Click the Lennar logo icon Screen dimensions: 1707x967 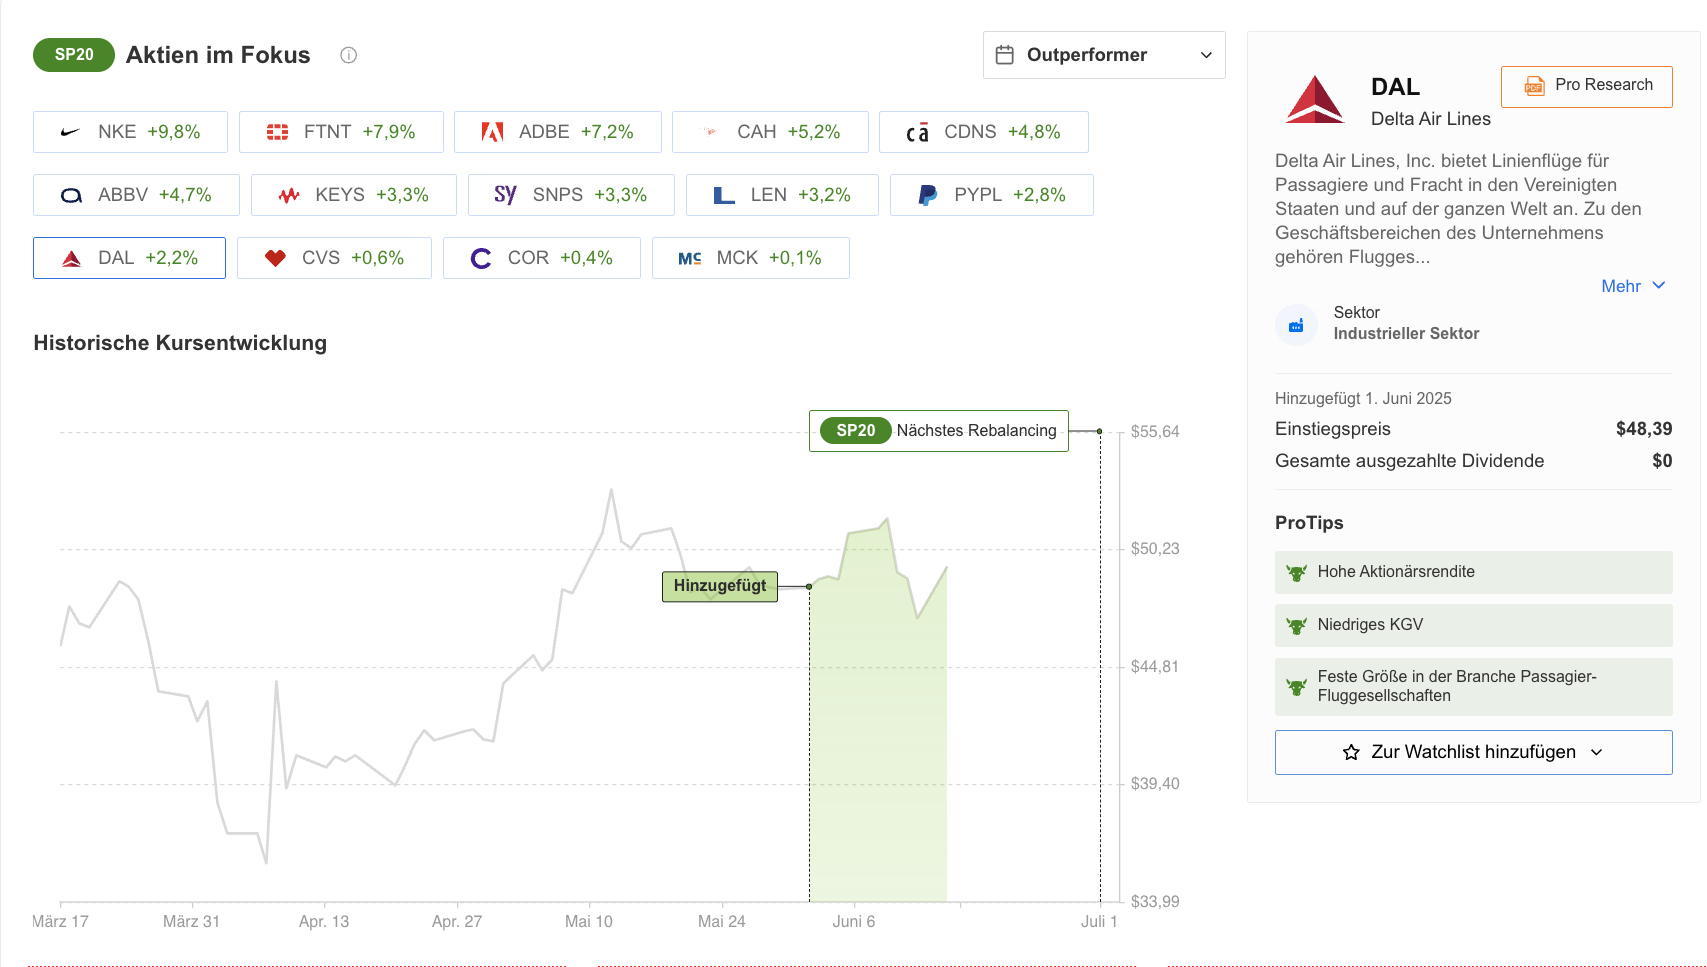[724, 195]
